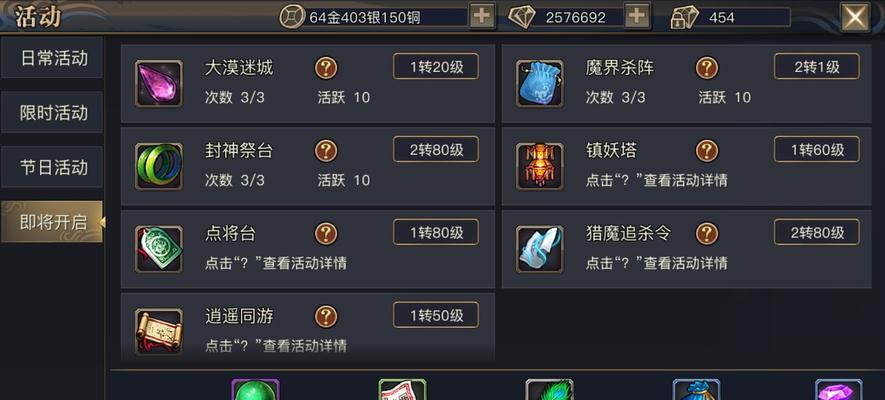Open help question mark for 大漠迷城
This screenshot has width=885, height=400.
326,68
